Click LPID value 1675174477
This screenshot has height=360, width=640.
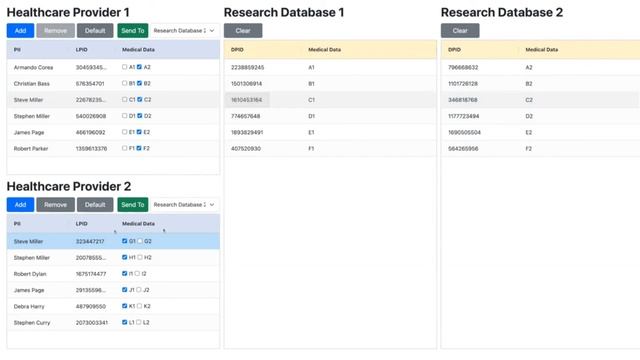point(91,274)
